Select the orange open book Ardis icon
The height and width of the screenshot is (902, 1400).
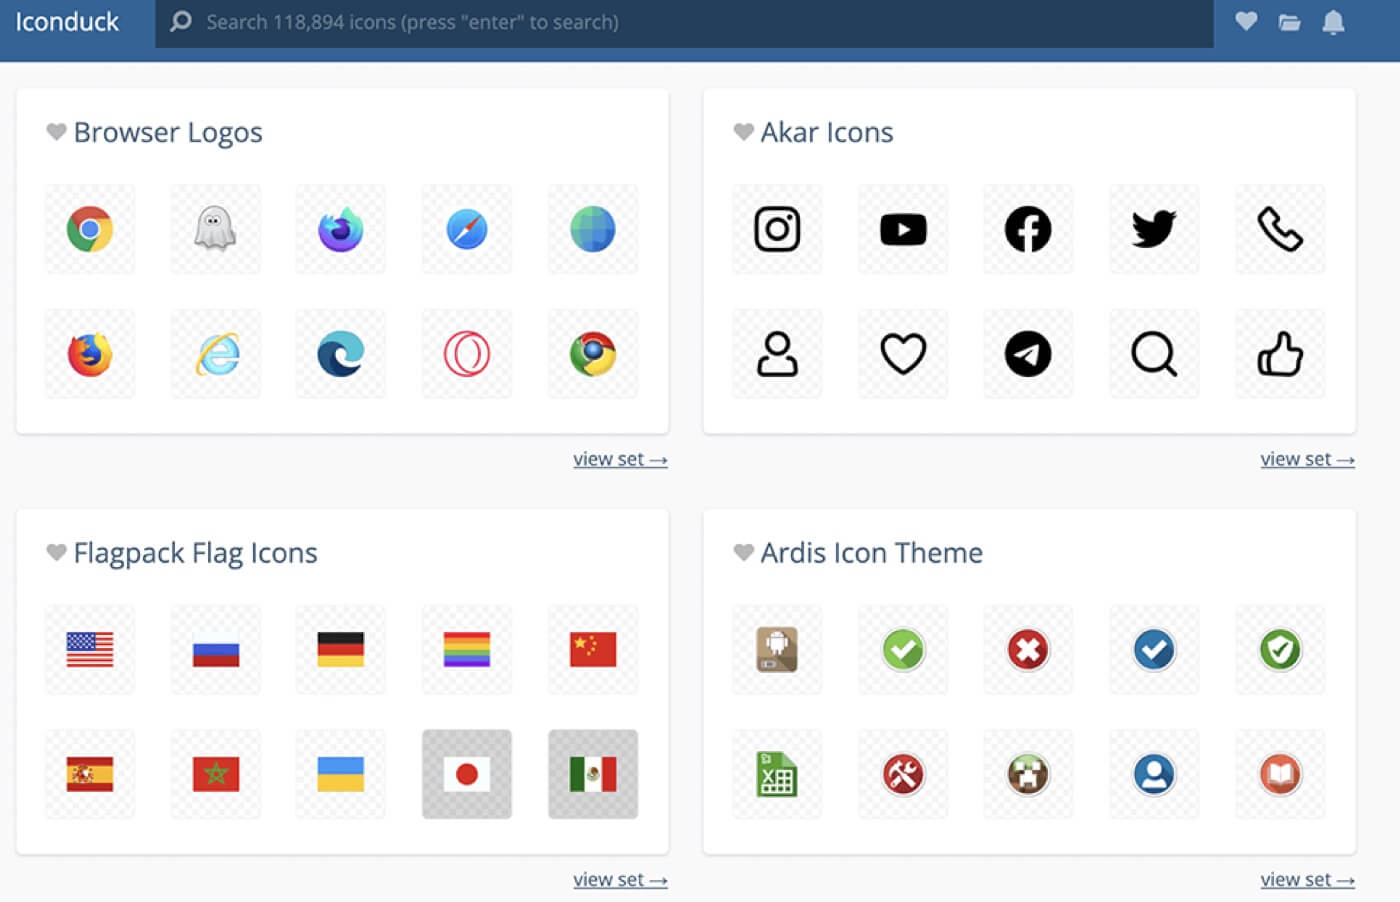coord(1280,774)
